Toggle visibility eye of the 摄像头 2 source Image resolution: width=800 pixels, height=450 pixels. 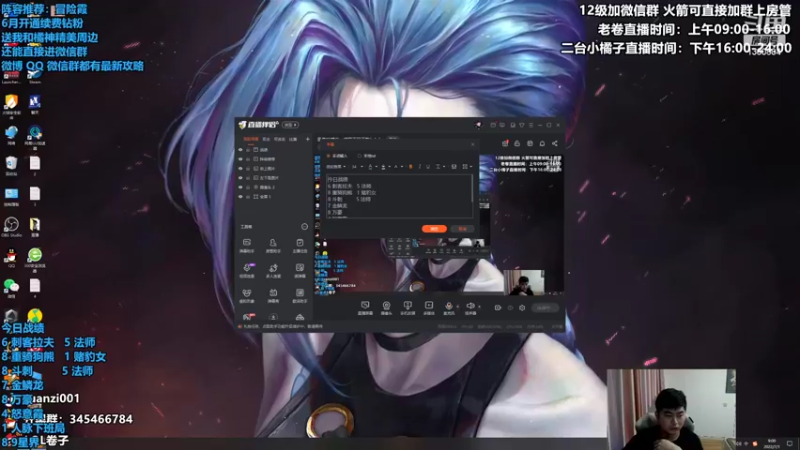coord(241,187)
